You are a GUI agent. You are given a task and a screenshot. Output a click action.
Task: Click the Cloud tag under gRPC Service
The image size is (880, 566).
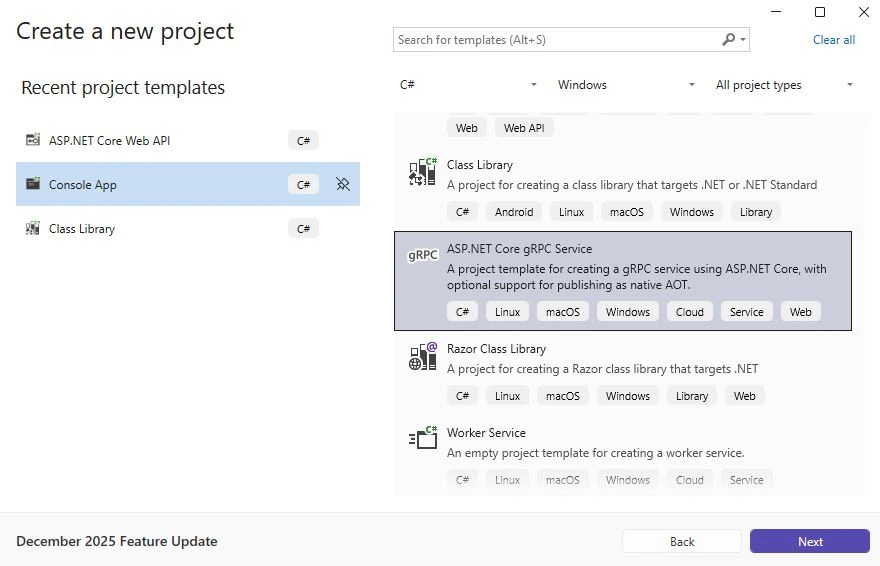[689, 312]
